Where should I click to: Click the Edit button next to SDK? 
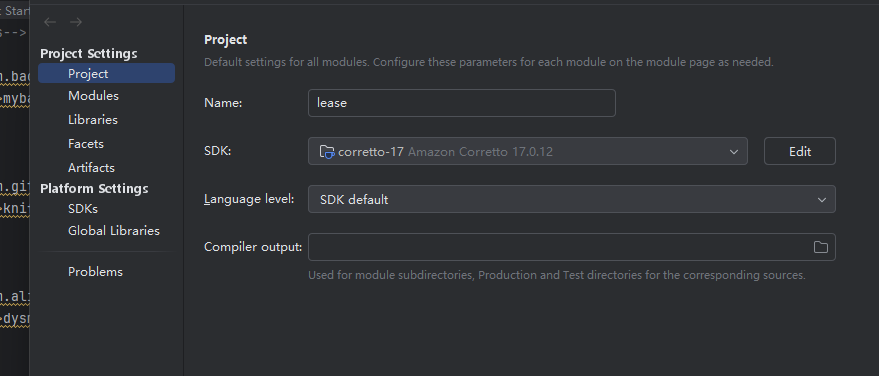point(799,151)
